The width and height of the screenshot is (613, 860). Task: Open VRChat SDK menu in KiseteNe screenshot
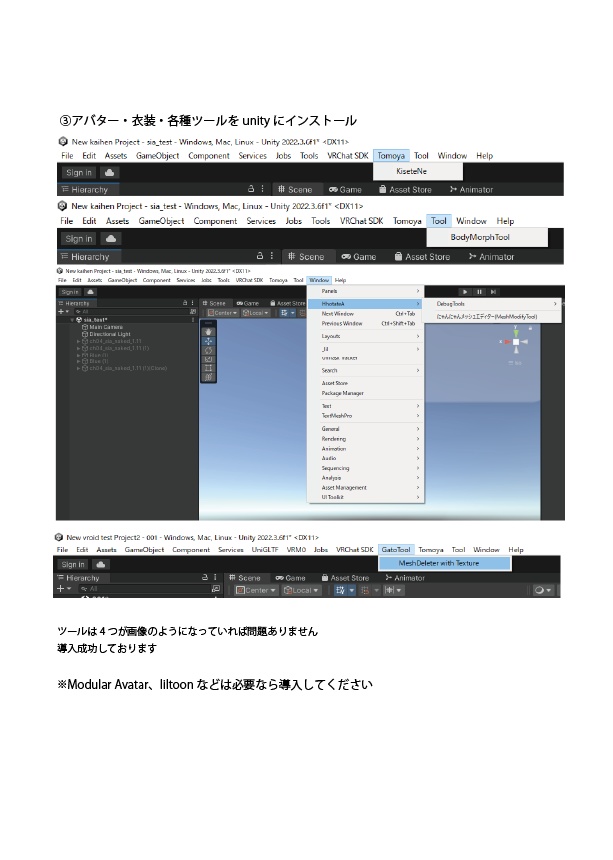point(348,156)
